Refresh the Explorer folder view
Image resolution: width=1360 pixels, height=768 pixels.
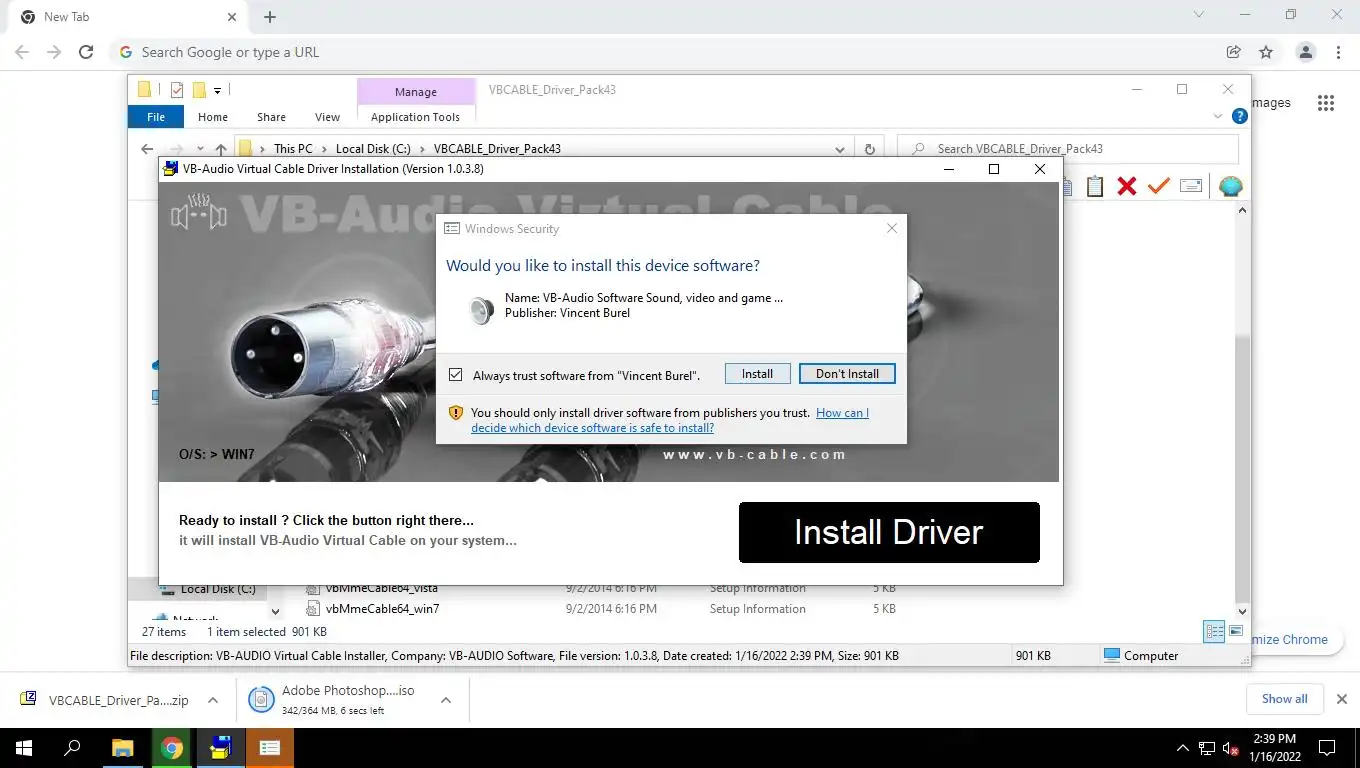869,149
